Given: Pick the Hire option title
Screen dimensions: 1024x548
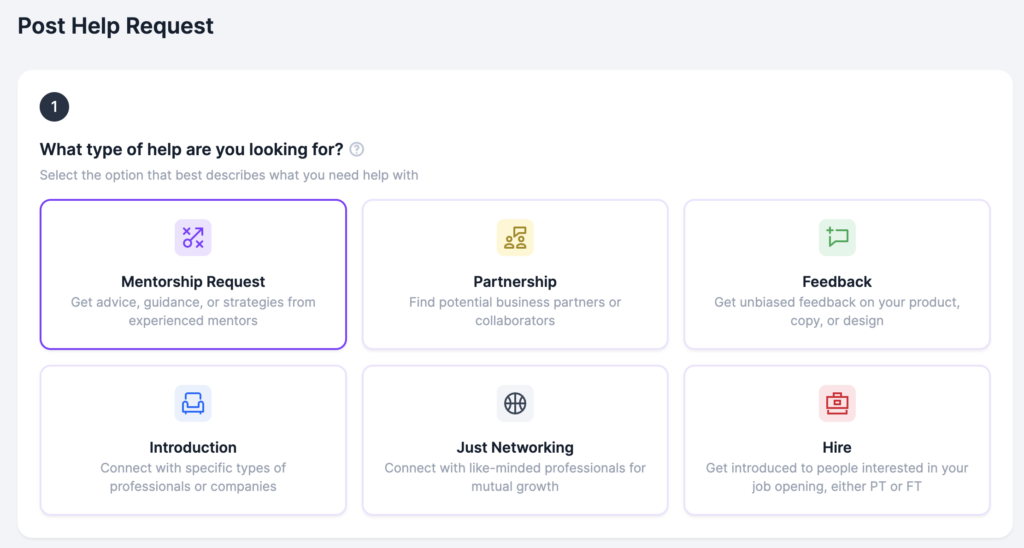Looking at the screenshot, I should [x=837, y=447].
